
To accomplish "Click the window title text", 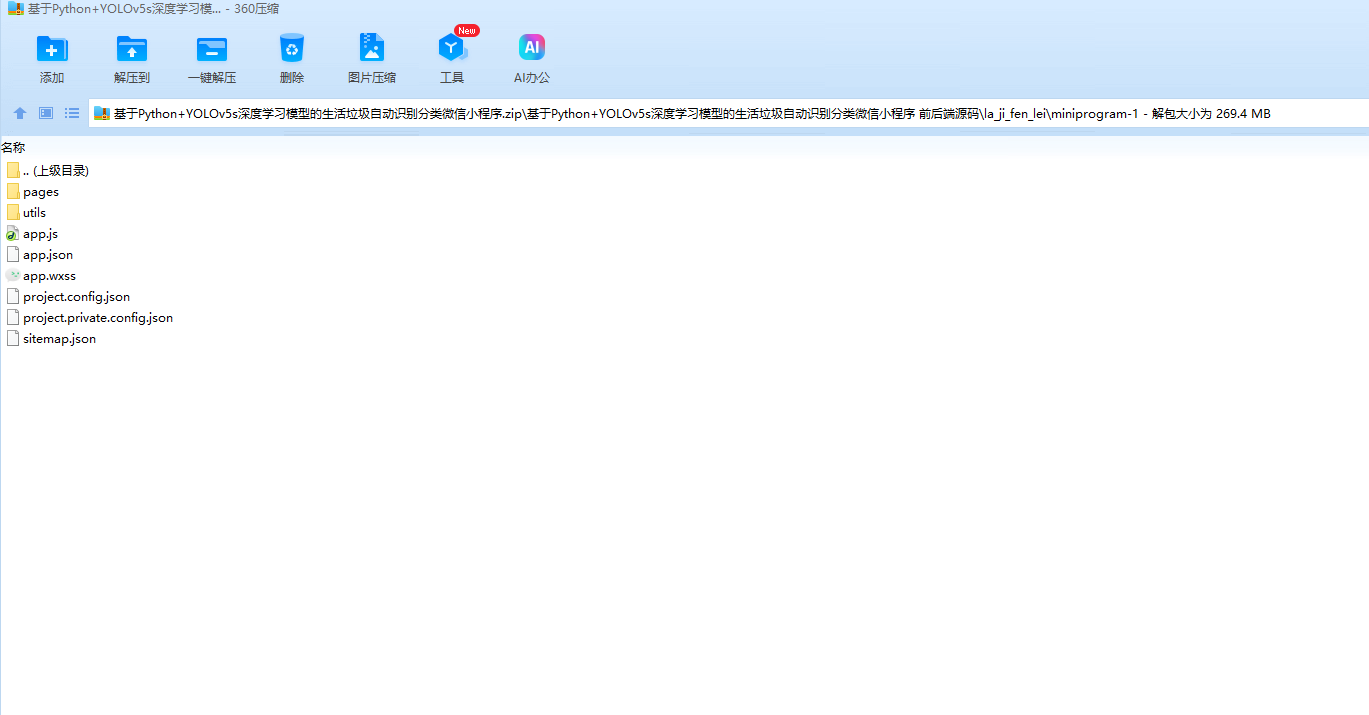I will (x=153, y=8).
